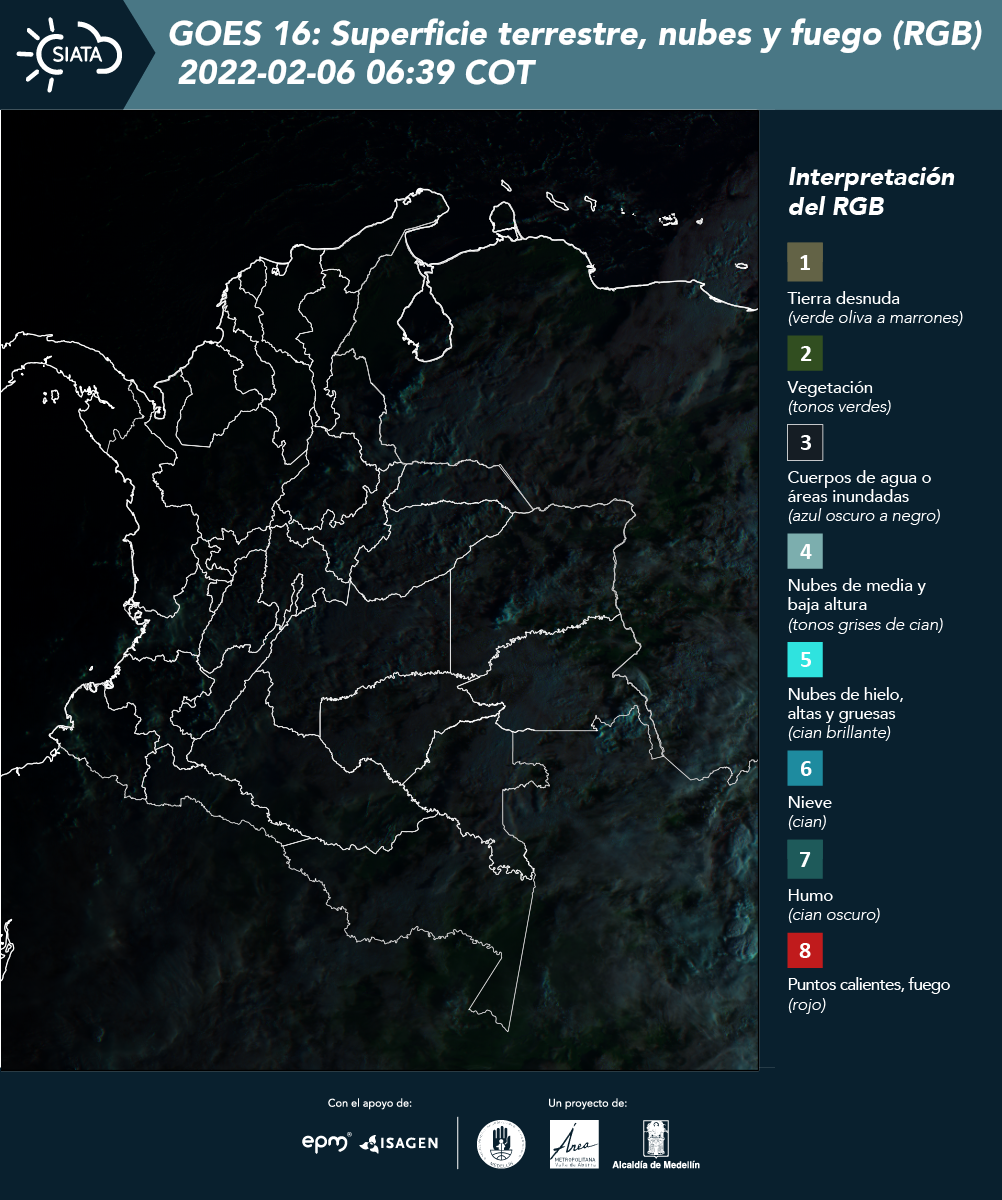Click the black outlined swatch numbered 3

coord(805,442)
